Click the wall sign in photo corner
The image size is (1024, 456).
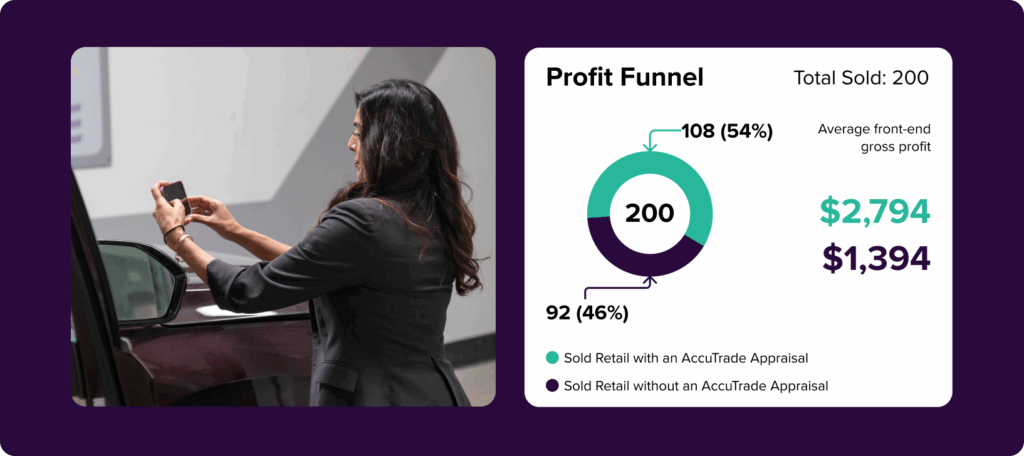[89, 105]
